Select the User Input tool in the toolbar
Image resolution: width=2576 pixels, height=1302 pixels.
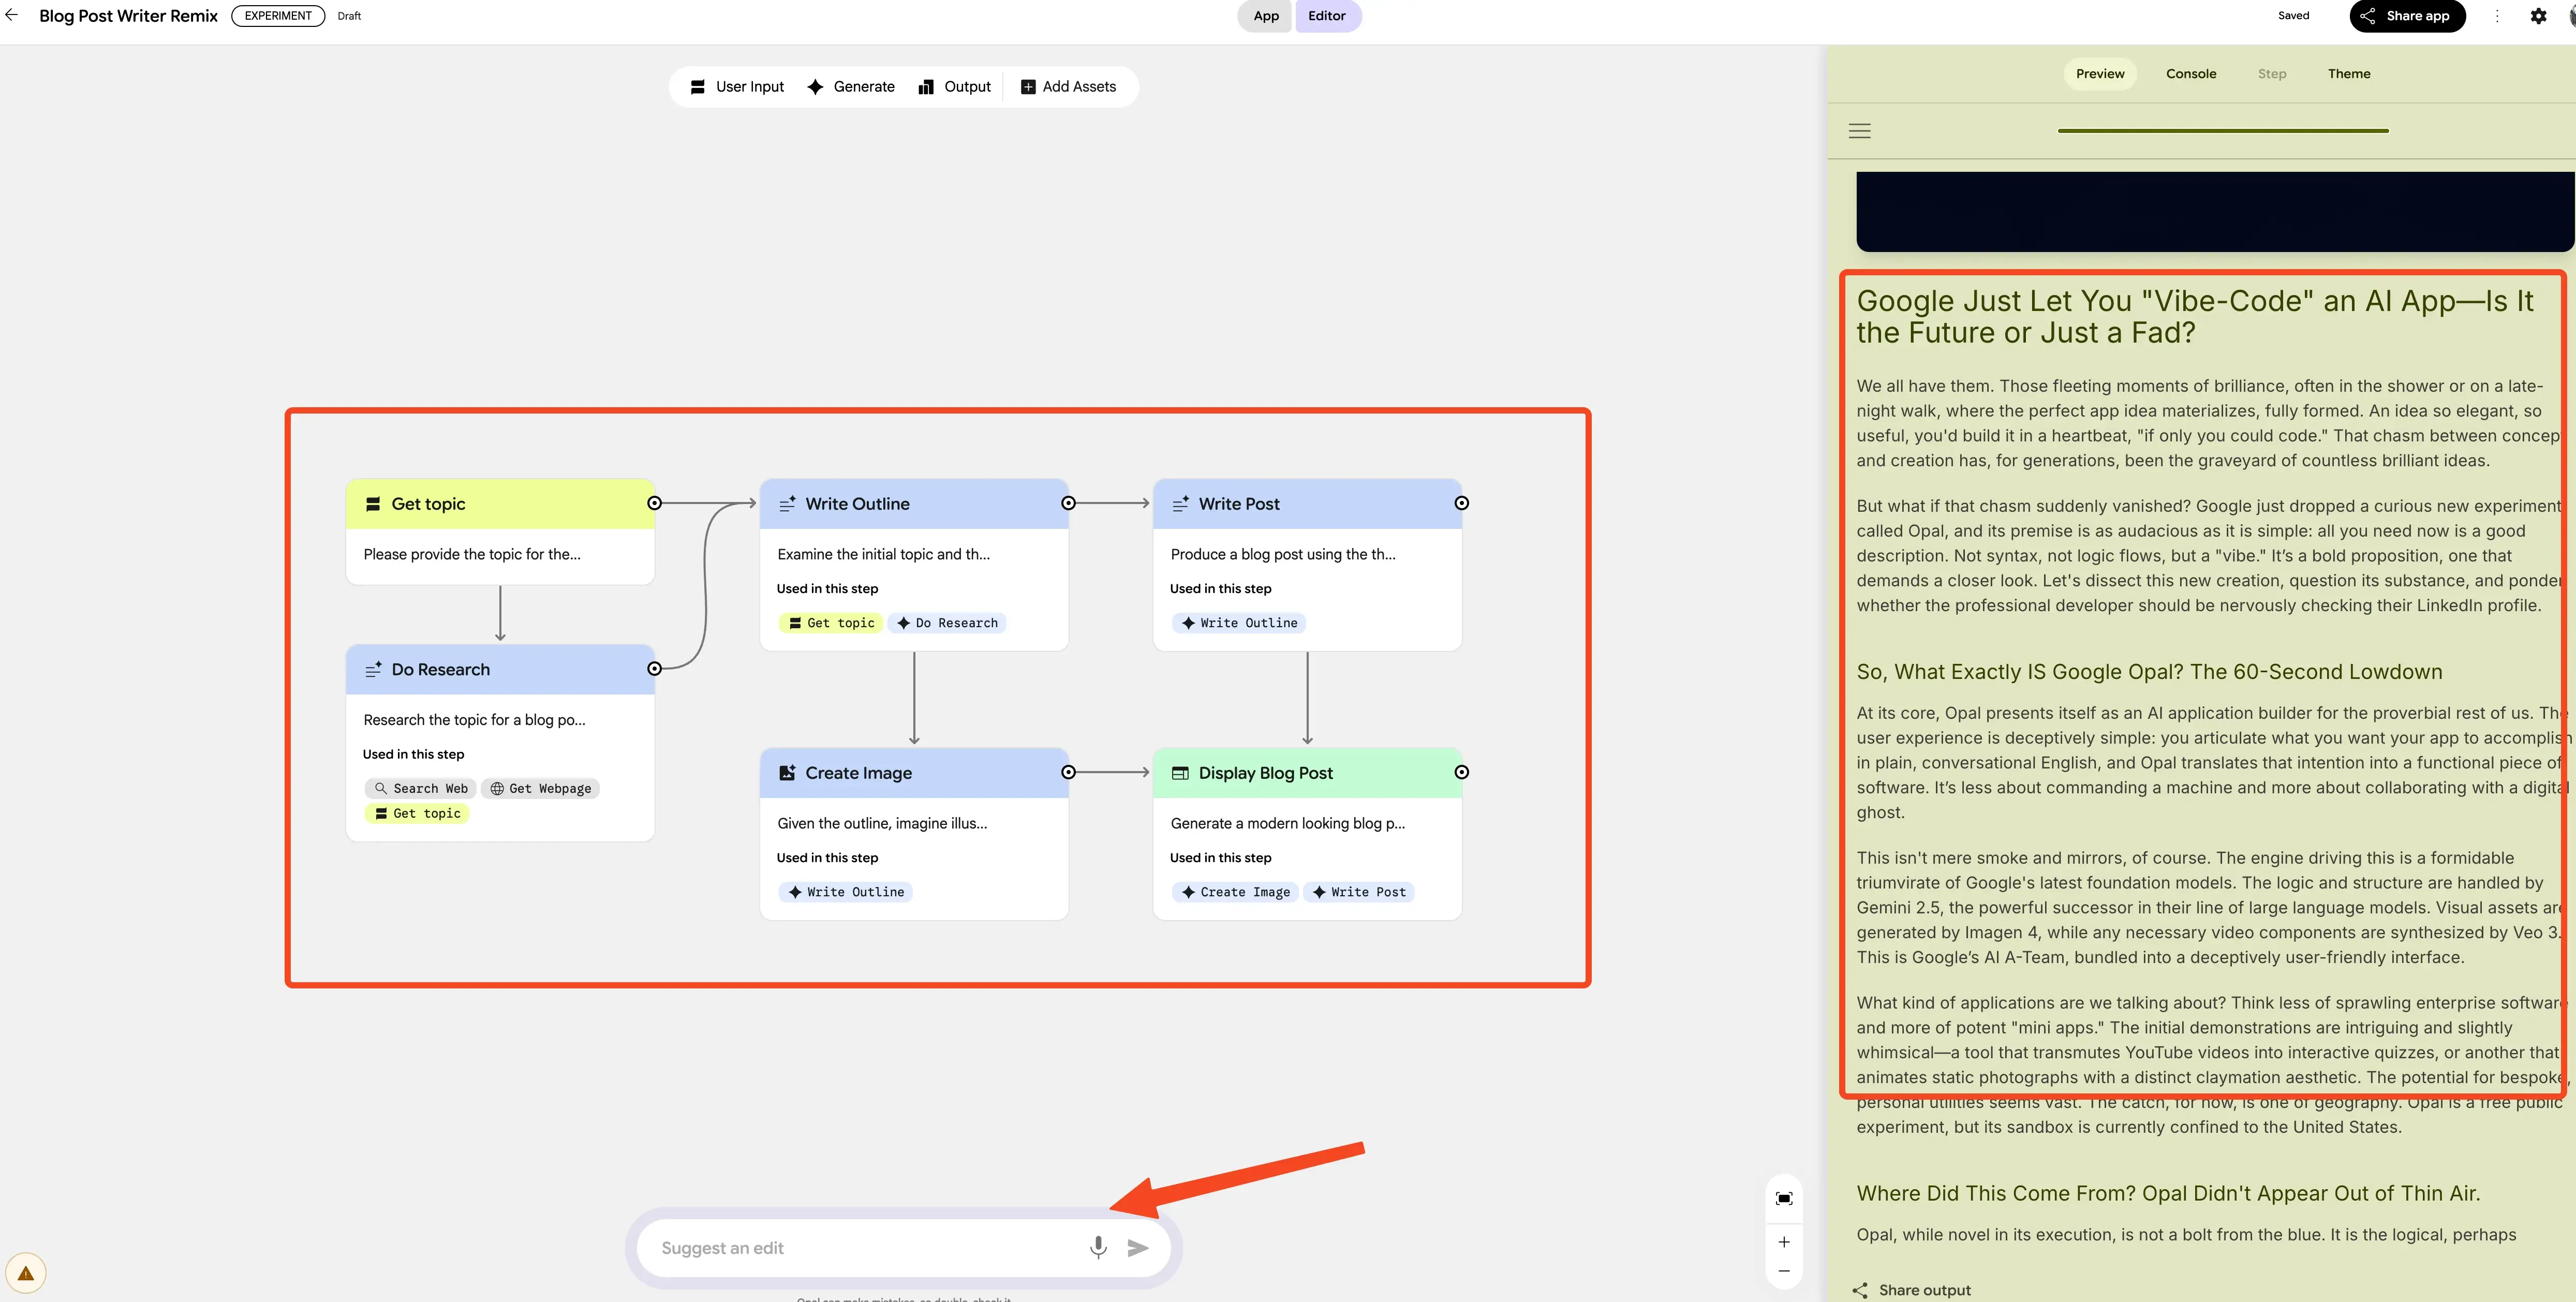(x=736, y=87)
